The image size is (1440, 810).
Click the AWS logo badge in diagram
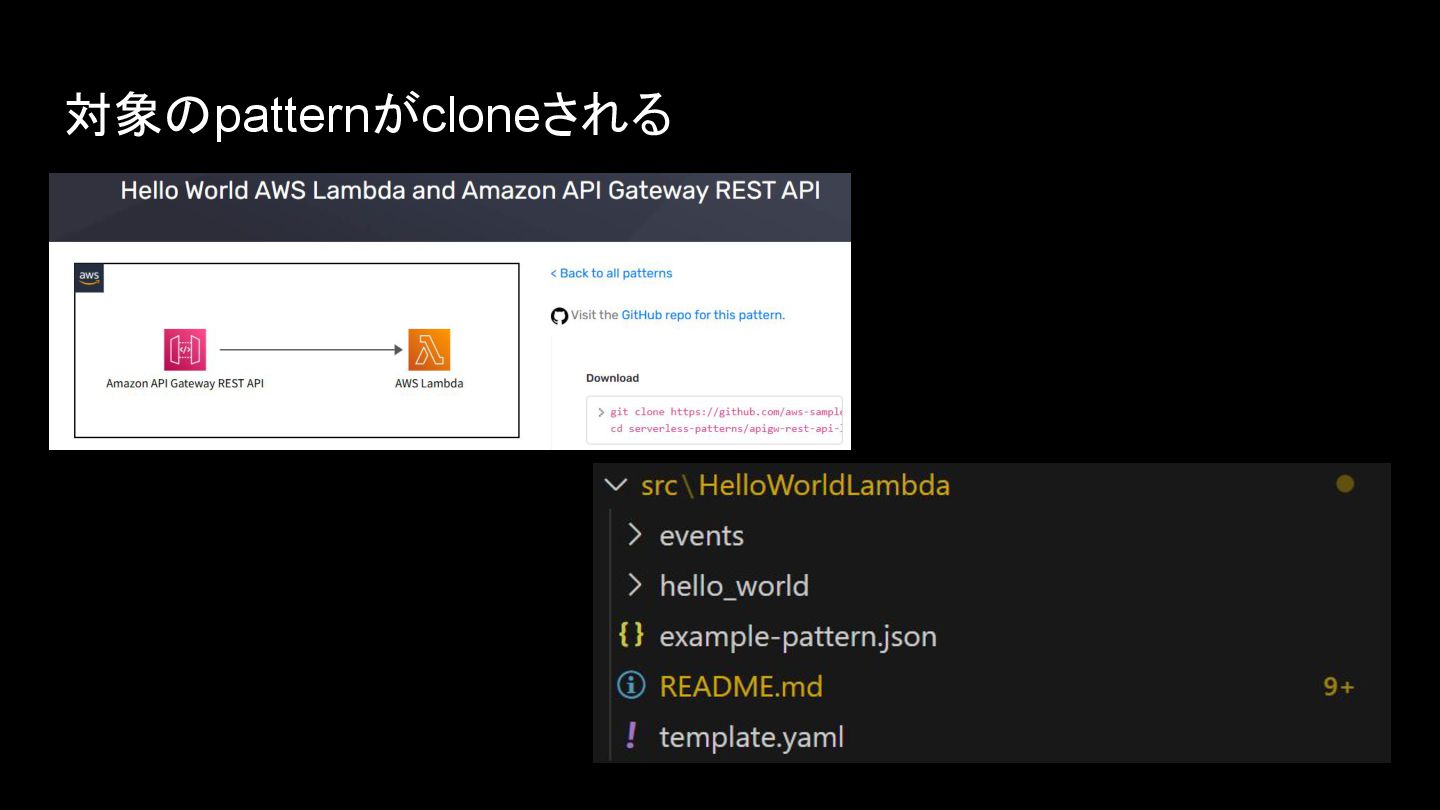click(90, 278)
